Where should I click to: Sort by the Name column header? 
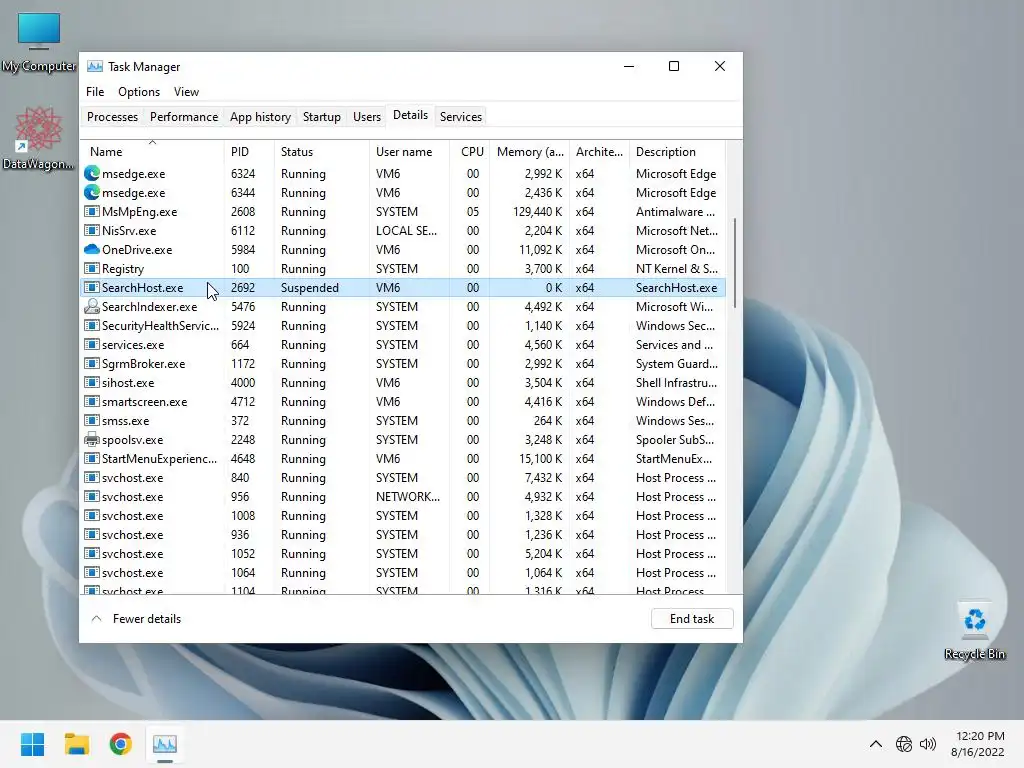152,152
